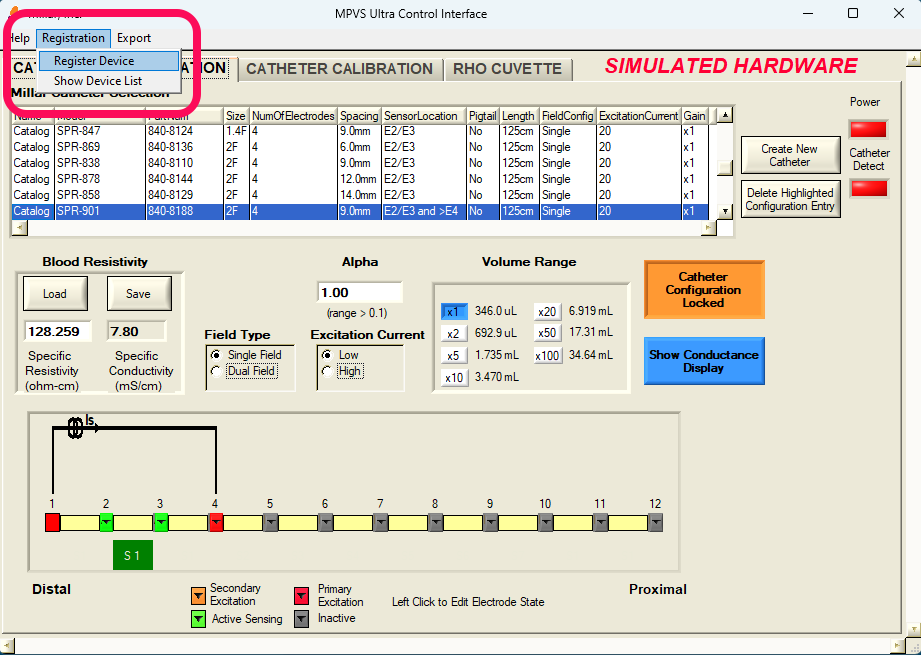Image resolution: width=921 pixels, height=656 pixels.
Task: Select the x100 volume range
Action: 547,355
